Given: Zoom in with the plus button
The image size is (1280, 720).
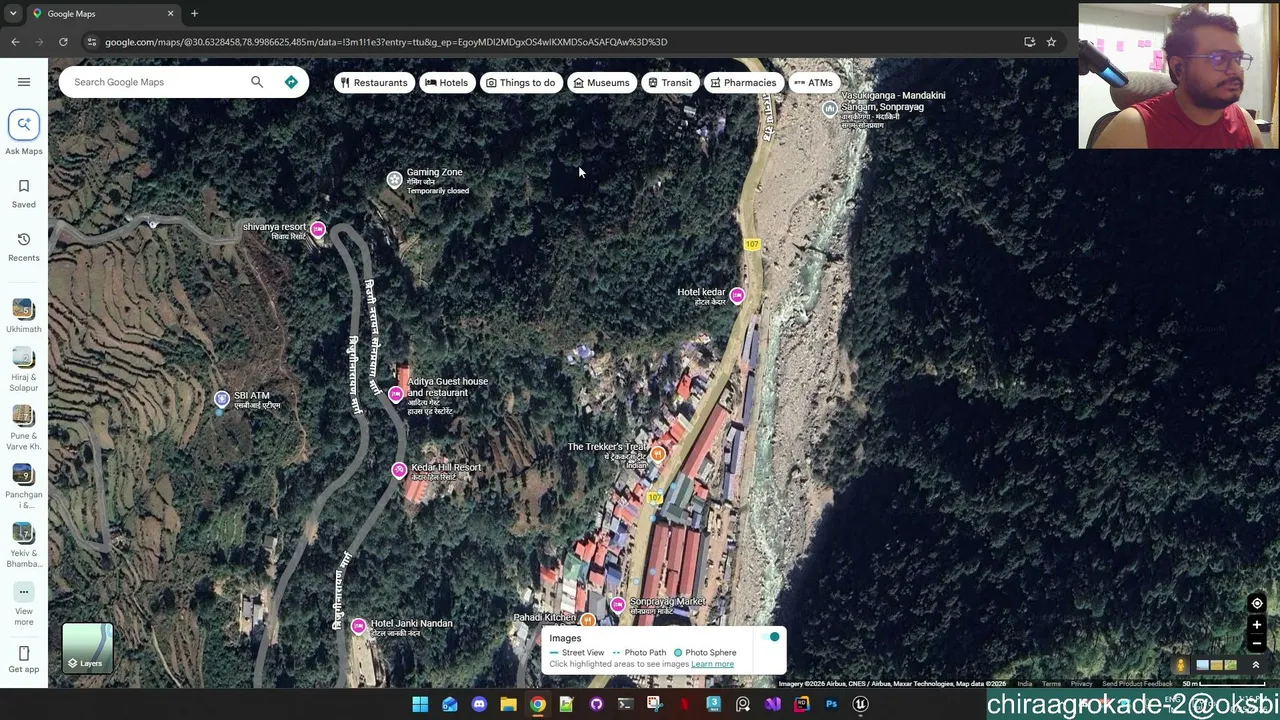Looking at the screenshot, I should tap(1257, 625).
